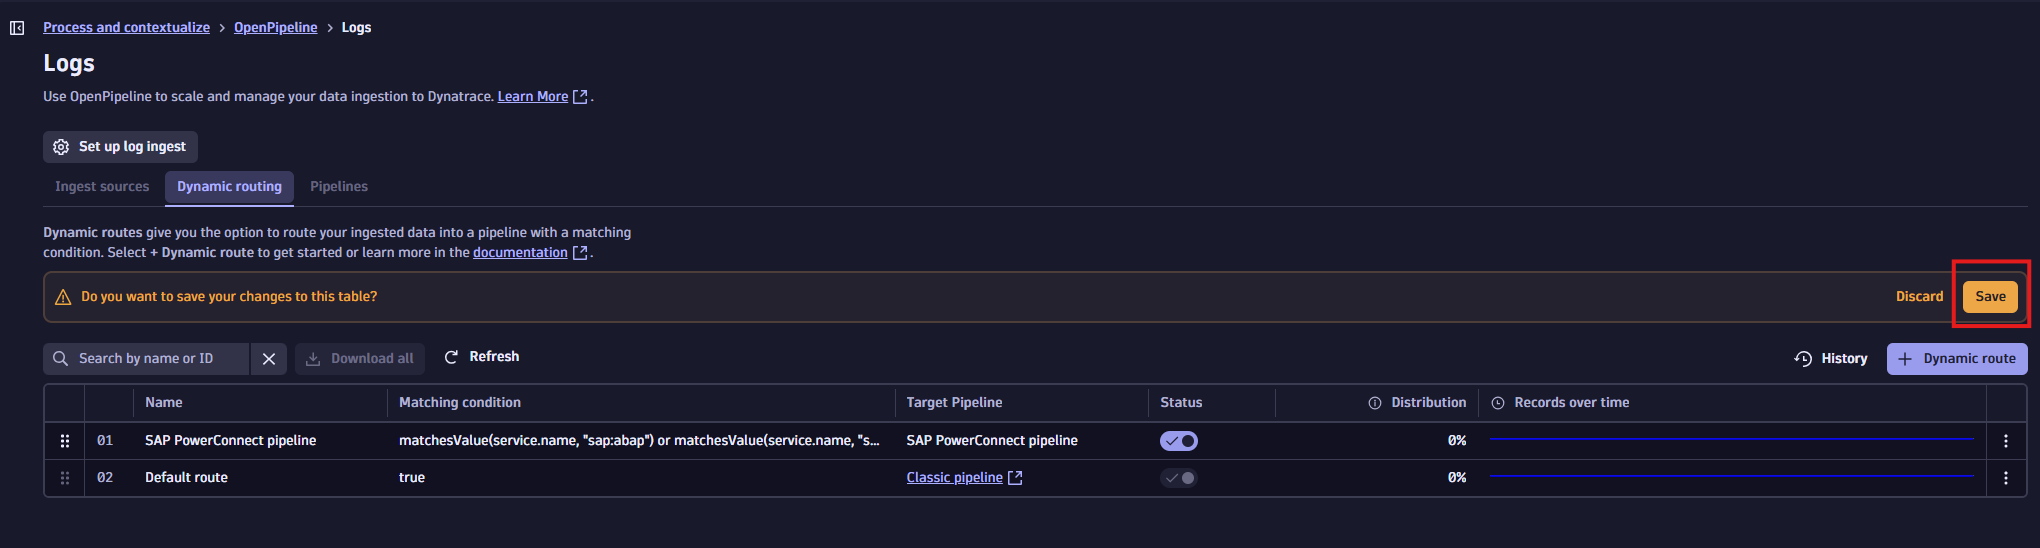The image size is (2040, 548).
Task: Save changes to the routing table
Action: coord(1990,297)
